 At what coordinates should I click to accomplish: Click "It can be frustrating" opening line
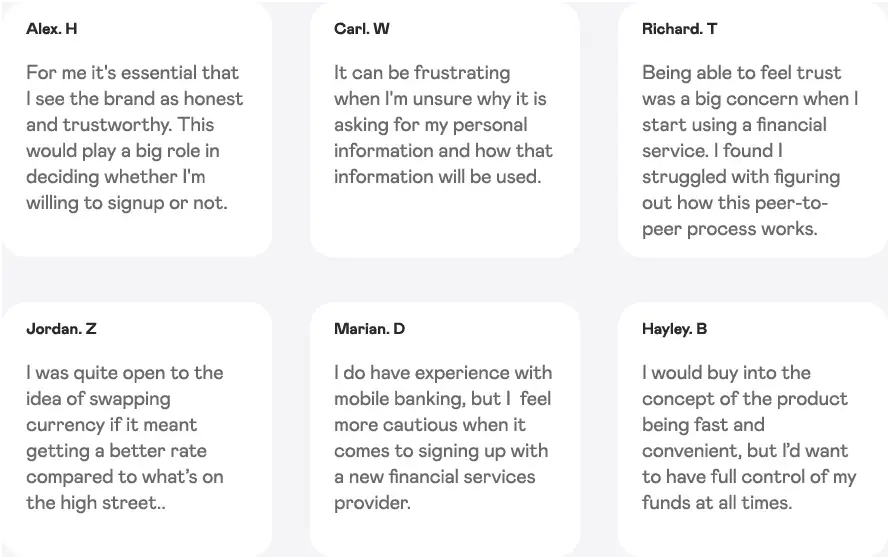point(422,73)
